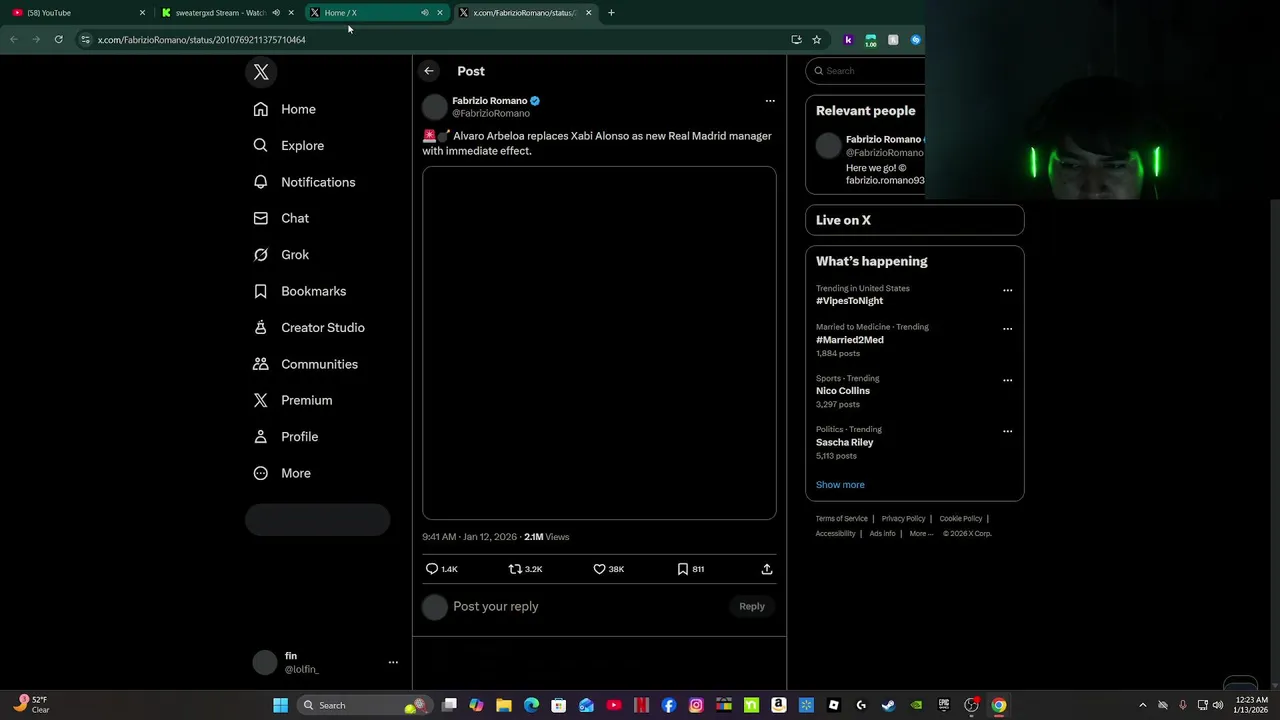Open Communities in the sidebar
1280x720 pixels.
tap(306, 364)
